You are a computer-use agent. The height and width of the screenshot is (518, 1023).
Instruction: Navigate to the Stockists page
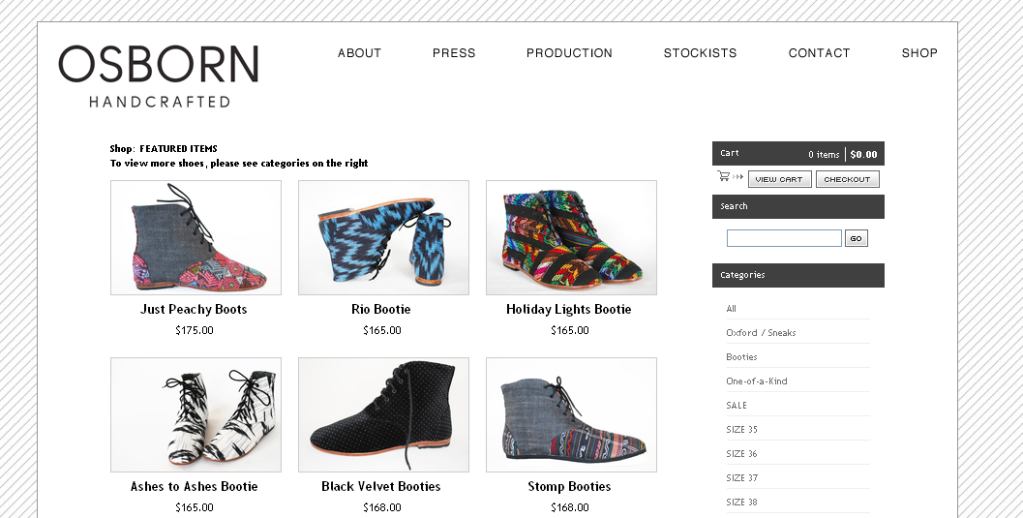pyautogui.click(x=700, y=53)
